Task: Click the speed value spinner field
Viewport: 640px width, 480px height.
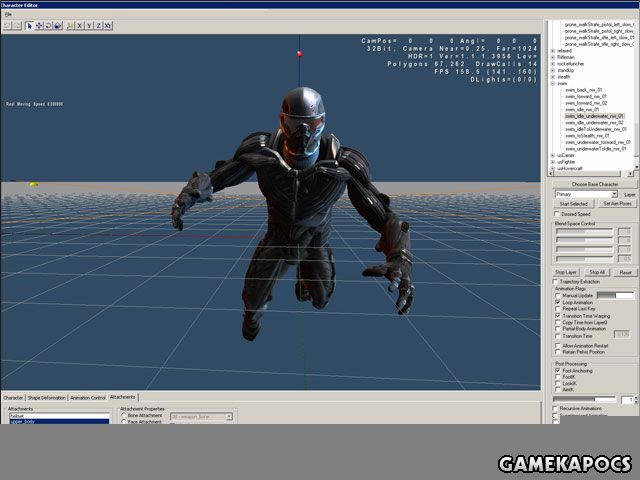Action: (x=628, y=400)
